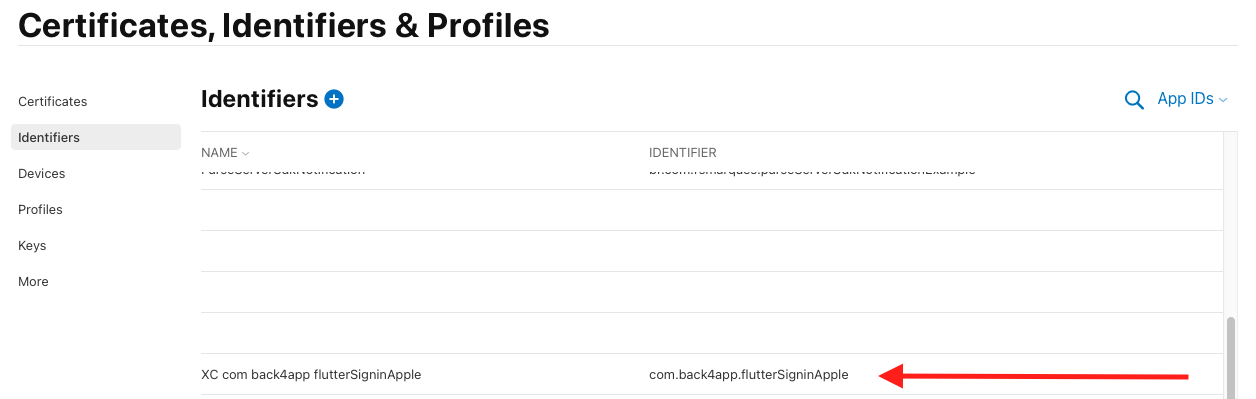This screenshot has height=399, width=1256.
Task: Expand the App IDs filter dropdown
Action: [1192, 99]
